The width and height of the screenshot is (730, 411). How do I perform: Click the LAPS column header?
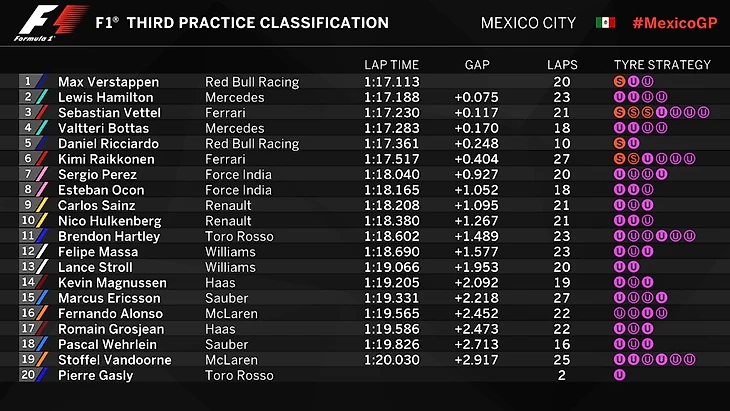point(562,64)
